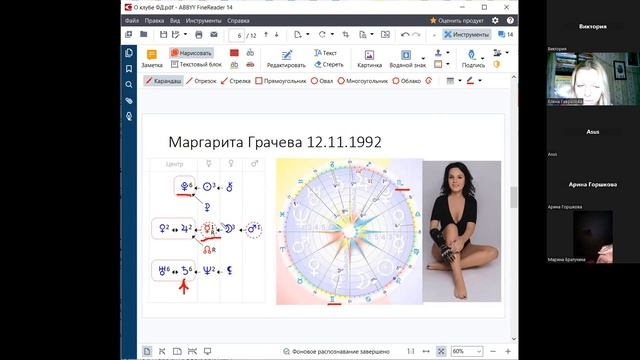The height and width of the screenshot is (360, 640).
Task: Select the crop page icon
Action: (346, 35)
